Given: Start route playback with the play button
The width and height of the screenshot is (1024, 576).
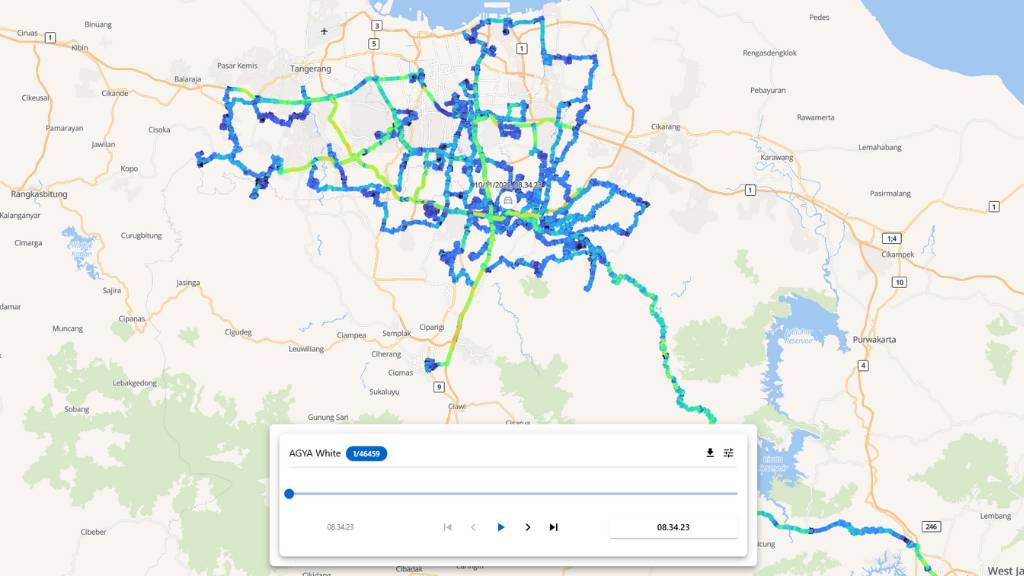Looking at the screenshot, I should (x=501, y=527).
